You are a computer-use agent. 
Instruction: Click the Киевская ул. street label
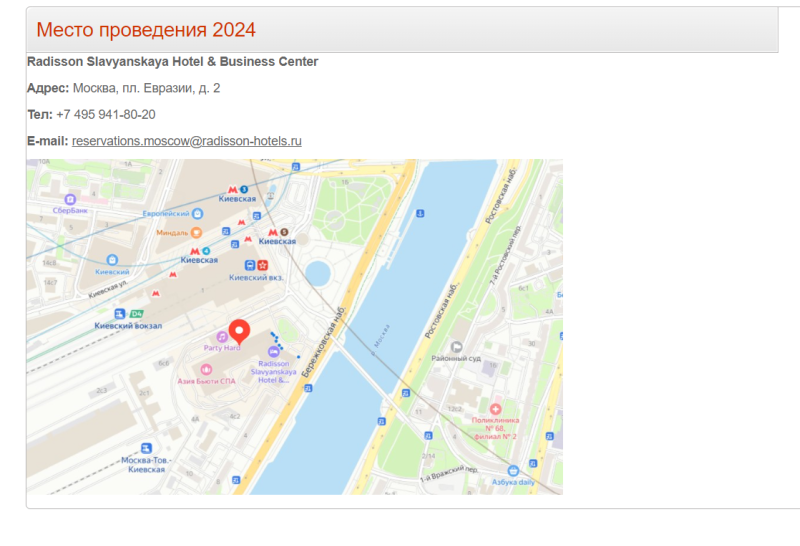pyautogui.click(x=108, y=289)
